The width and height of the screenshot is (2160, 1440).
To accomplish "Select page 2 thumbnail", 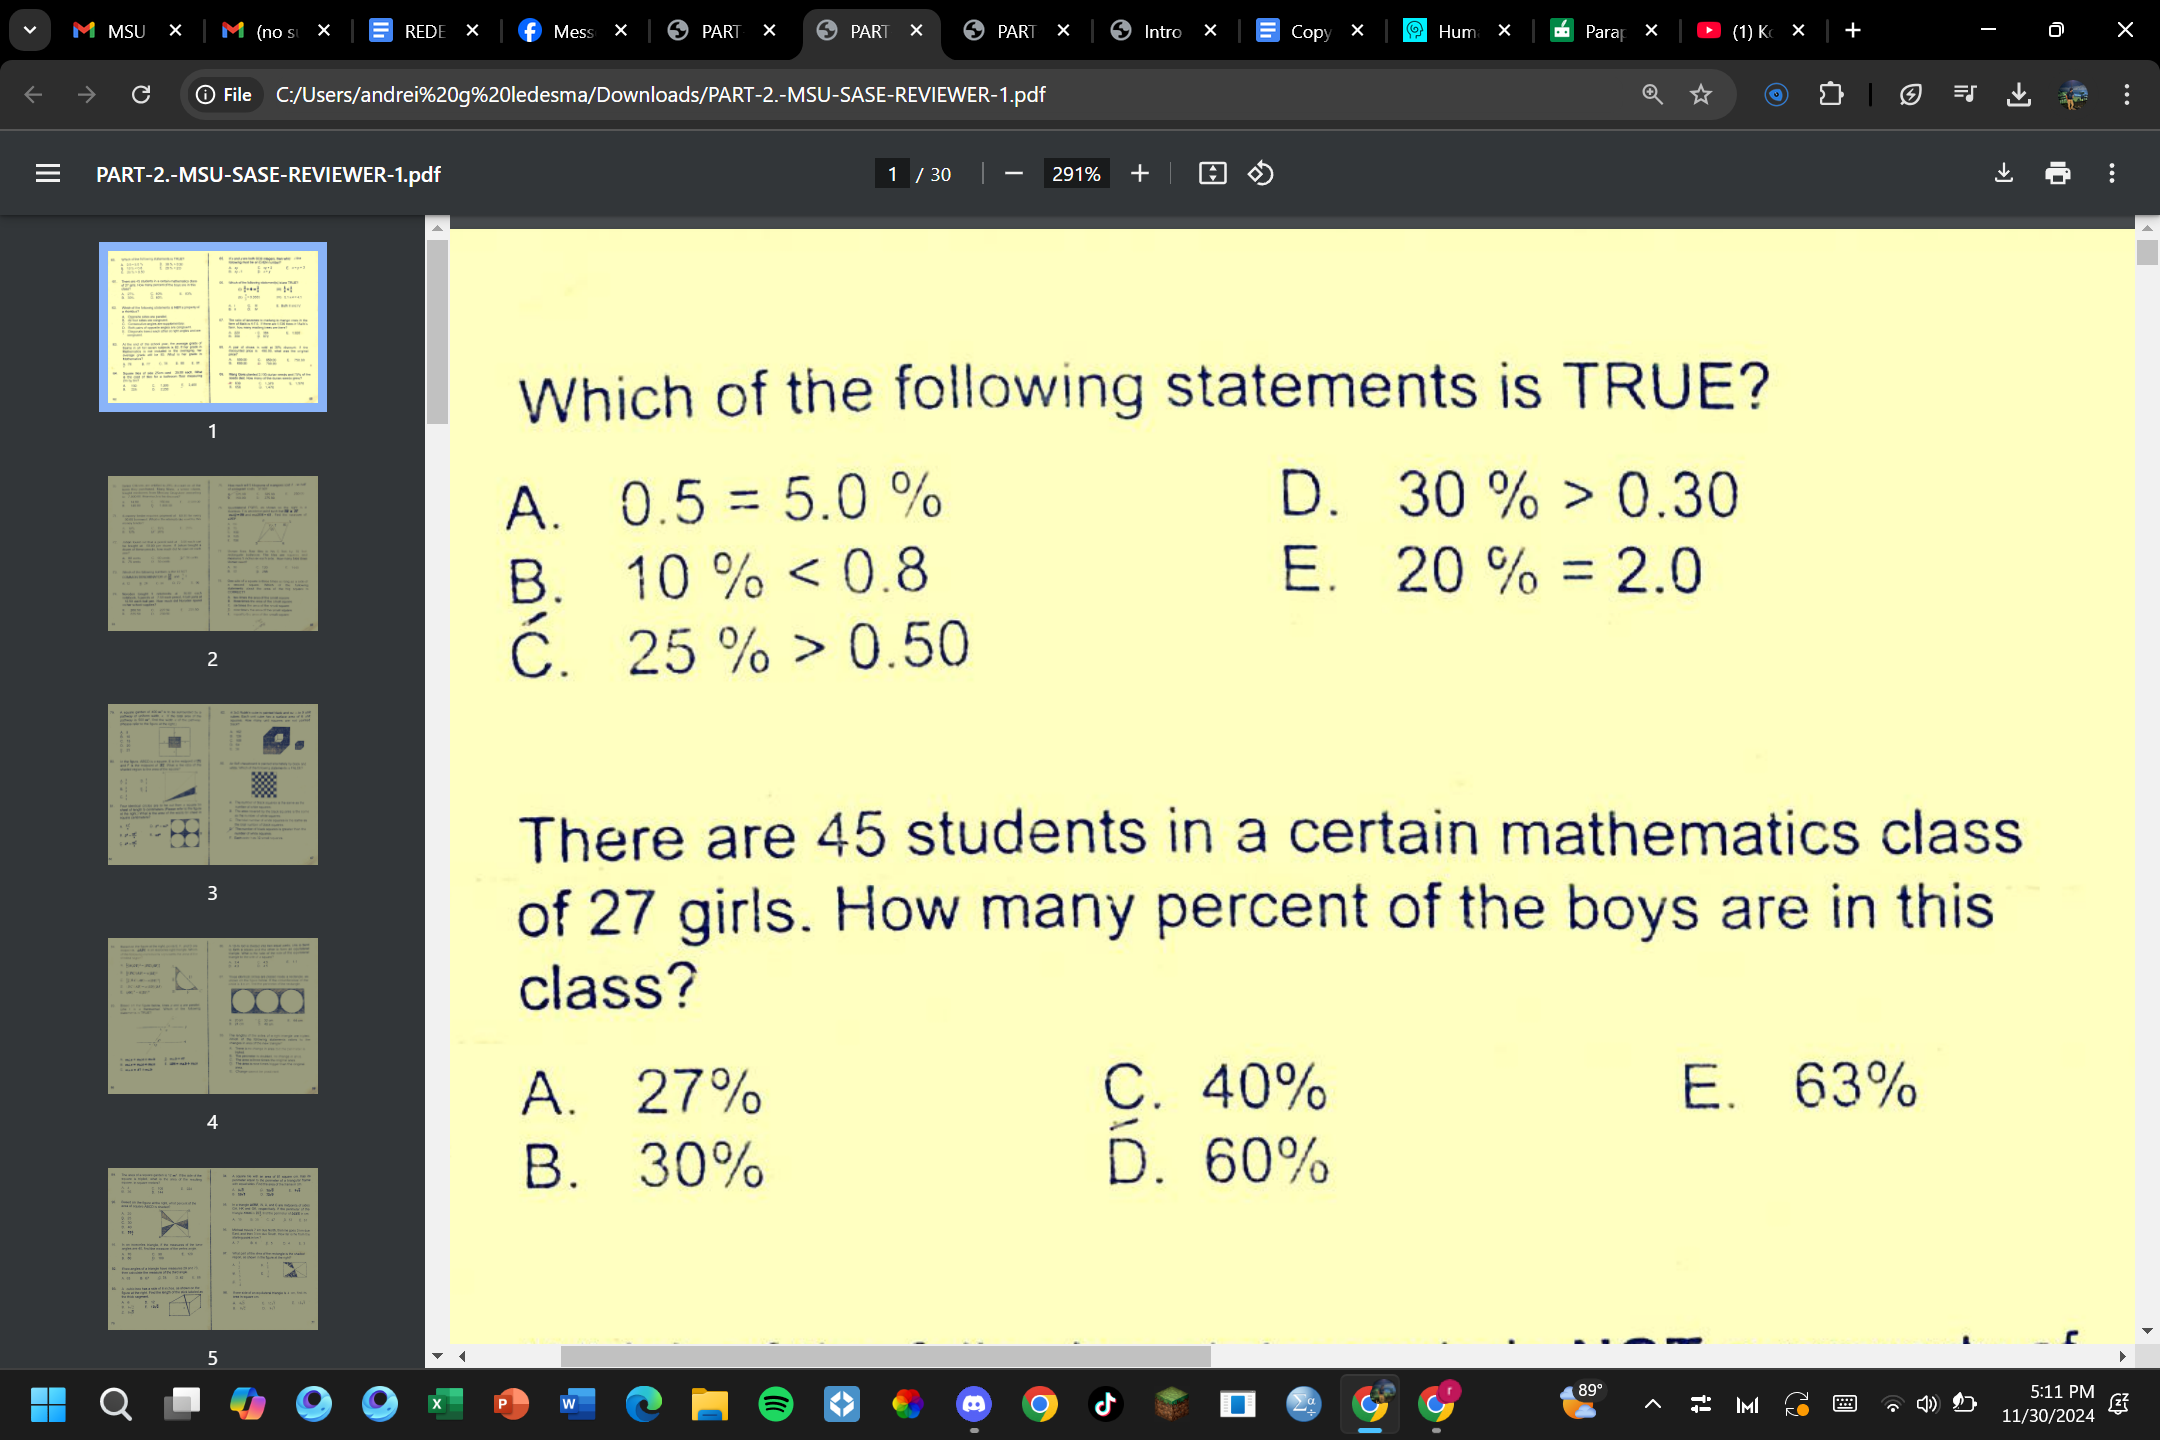I will pyautogui.click(x=213, y=554).
